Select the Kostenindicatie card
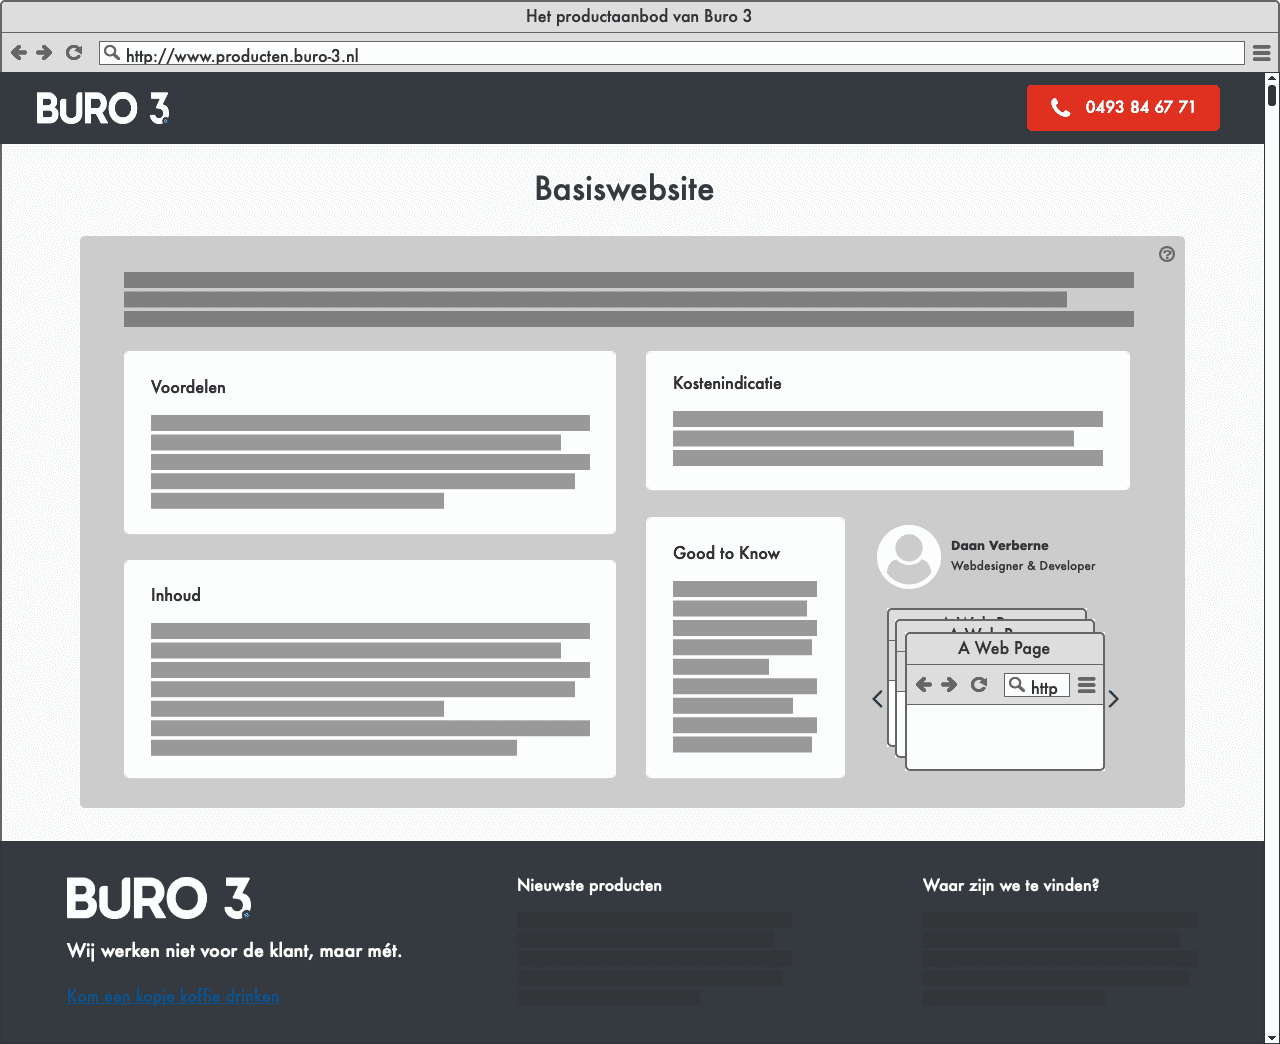Screen dimensions: 1280x1044 [887, 420]
